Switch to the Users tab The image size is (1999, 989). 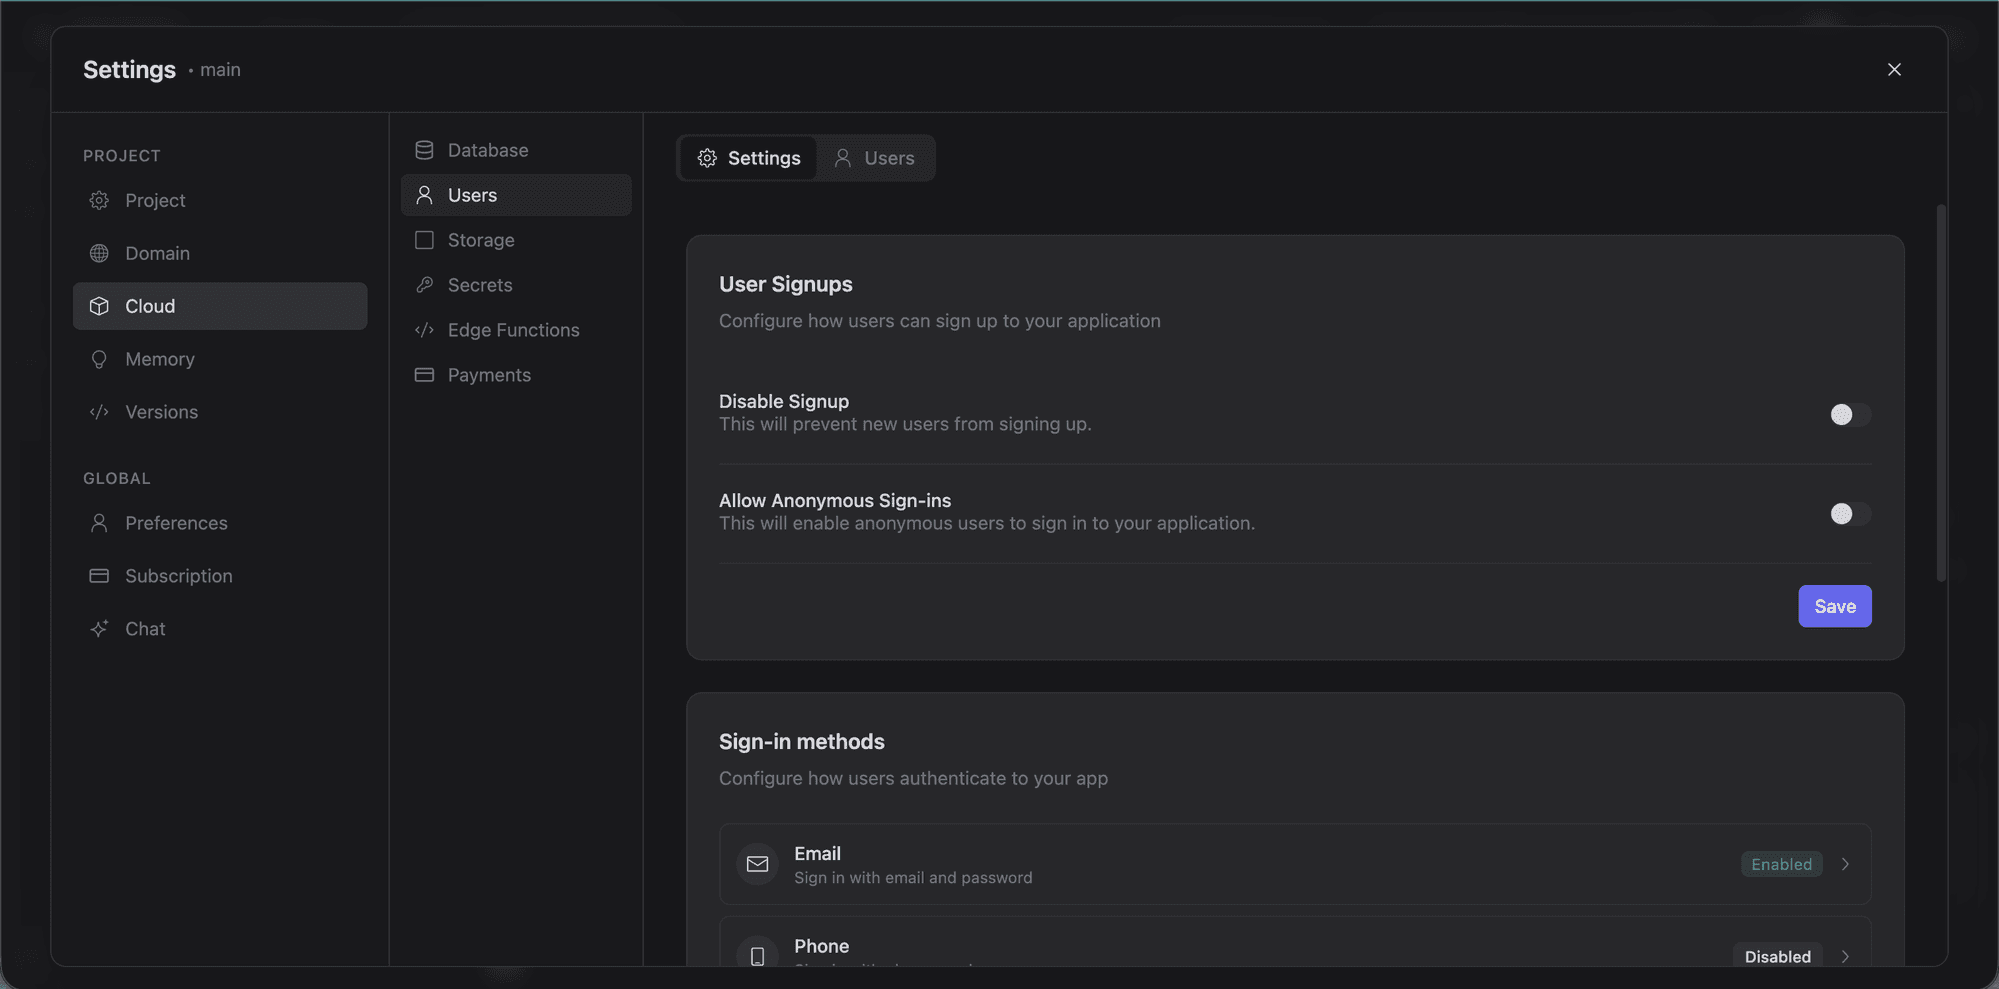pyautogui.click(x=874, y=158)
